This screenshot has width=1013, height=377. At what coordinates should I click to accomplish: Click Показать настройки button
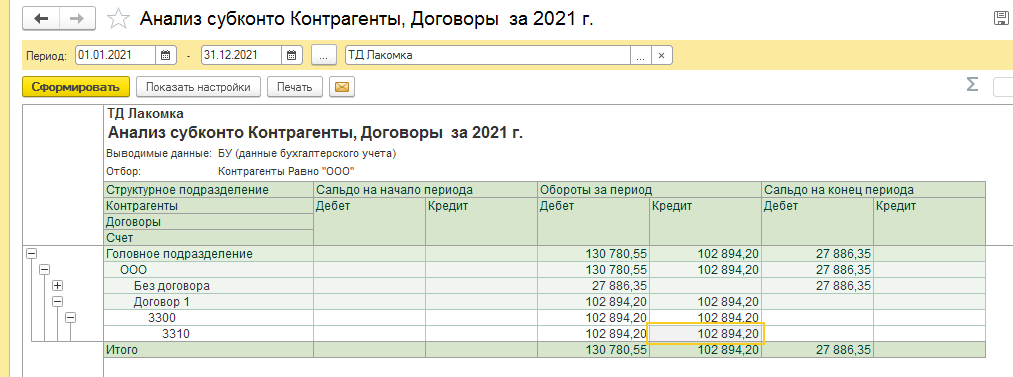click(x=198, y=87)
